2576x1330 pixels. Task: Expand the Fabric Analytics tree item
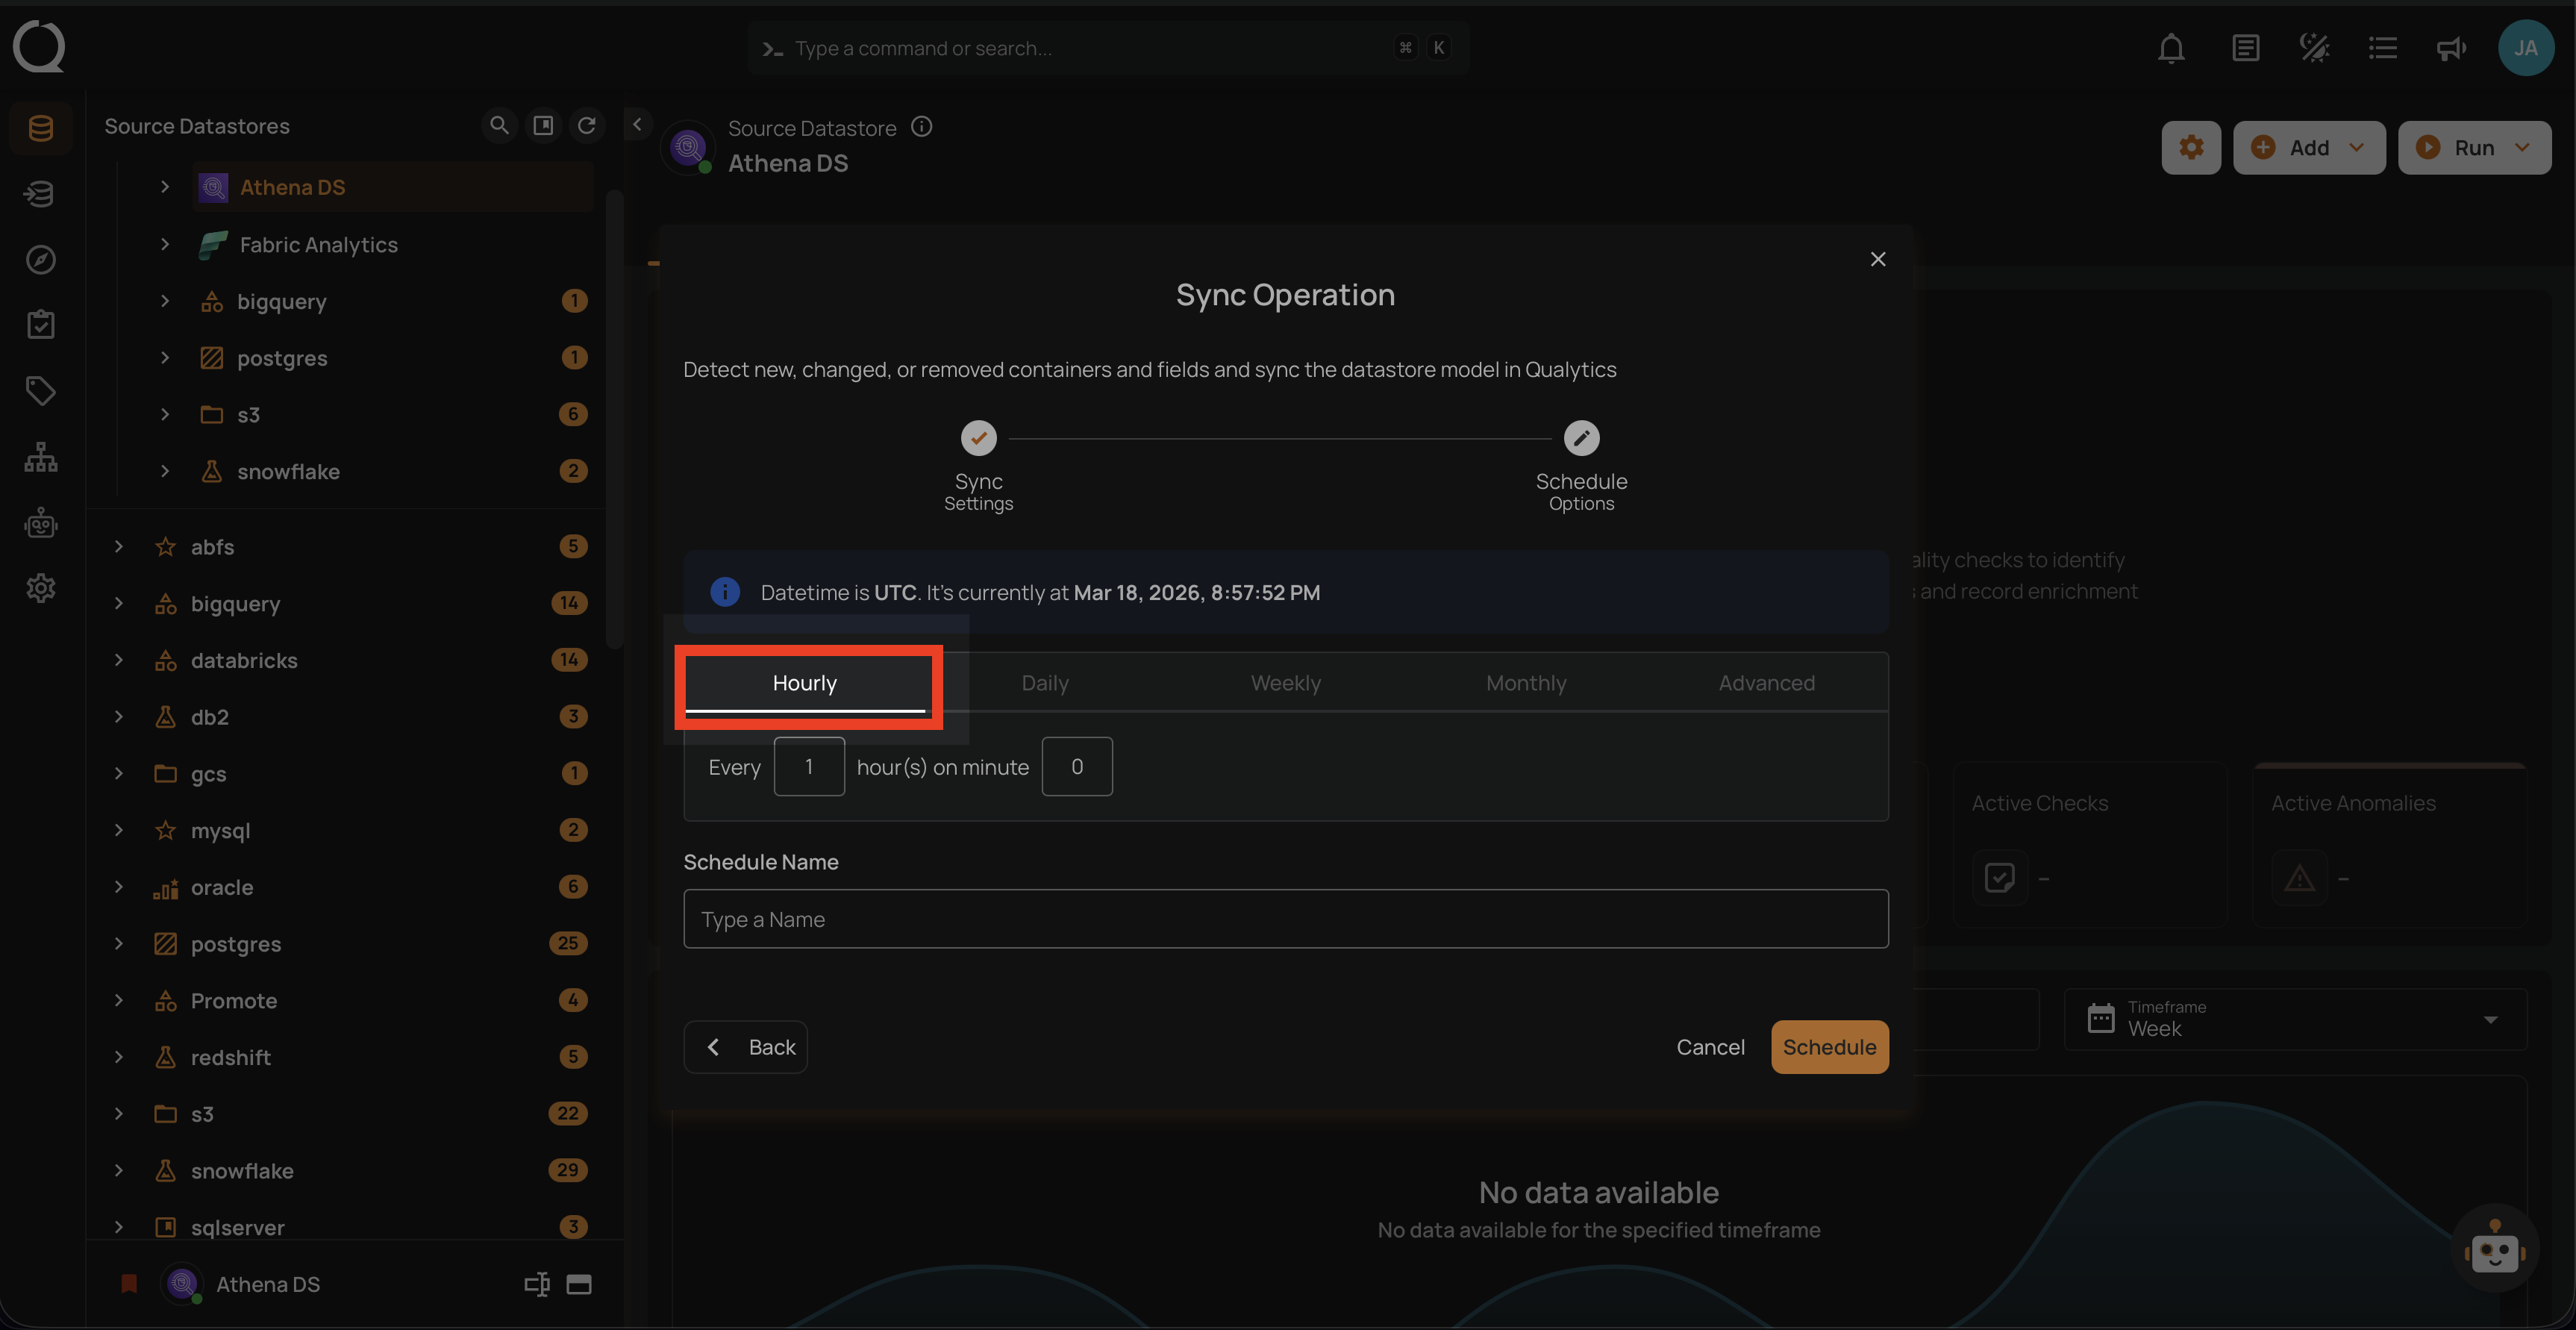(165, 244)
